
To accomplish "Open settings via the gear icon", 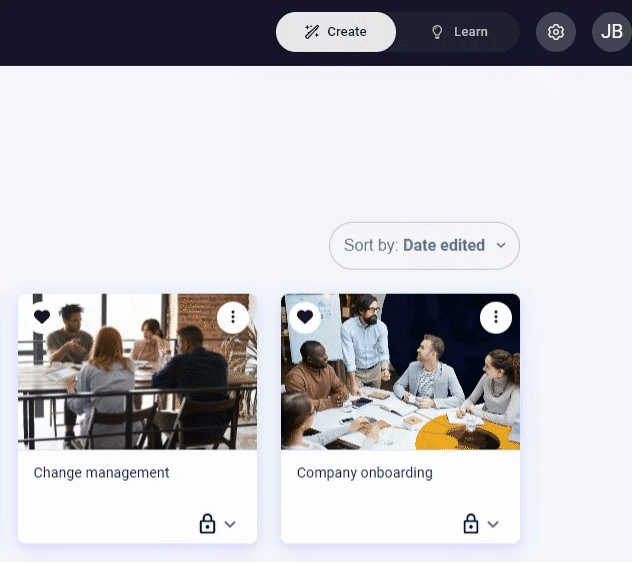I will point(555,32).
